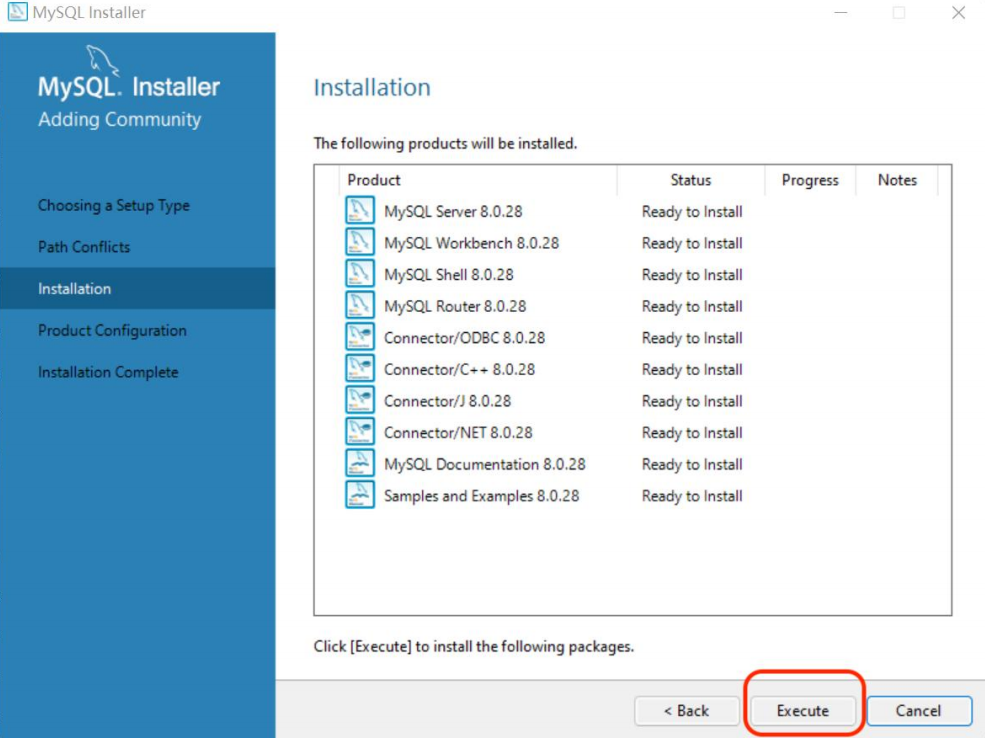Image resolution: width=985 pixels, height=738 pixels.
Task: Click 'The following products will be installed.' text
Action: (x=445, y=143)
